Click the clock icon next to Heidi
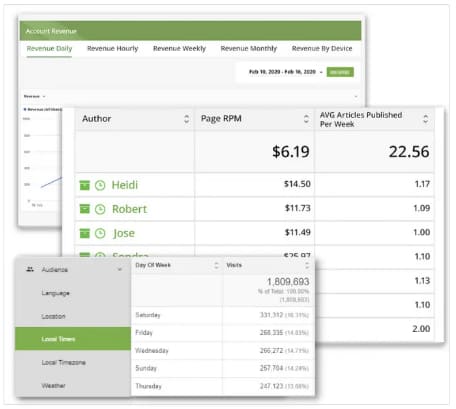Image resolution: width=456 pixels, height=409 pixels. pos(100,185)
